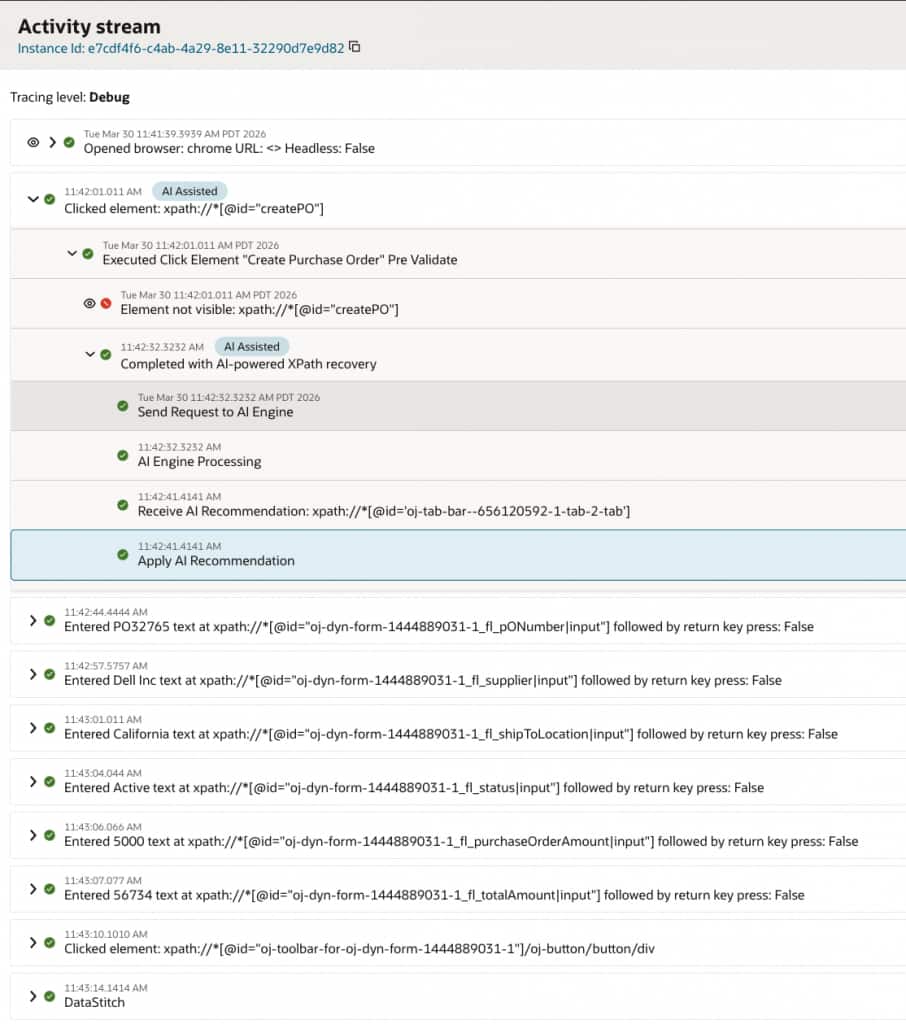Click AI Assisted badge on createPO entry
Image resolution: width=906 pixels, height=1024 pixels.
coord(190,191)
